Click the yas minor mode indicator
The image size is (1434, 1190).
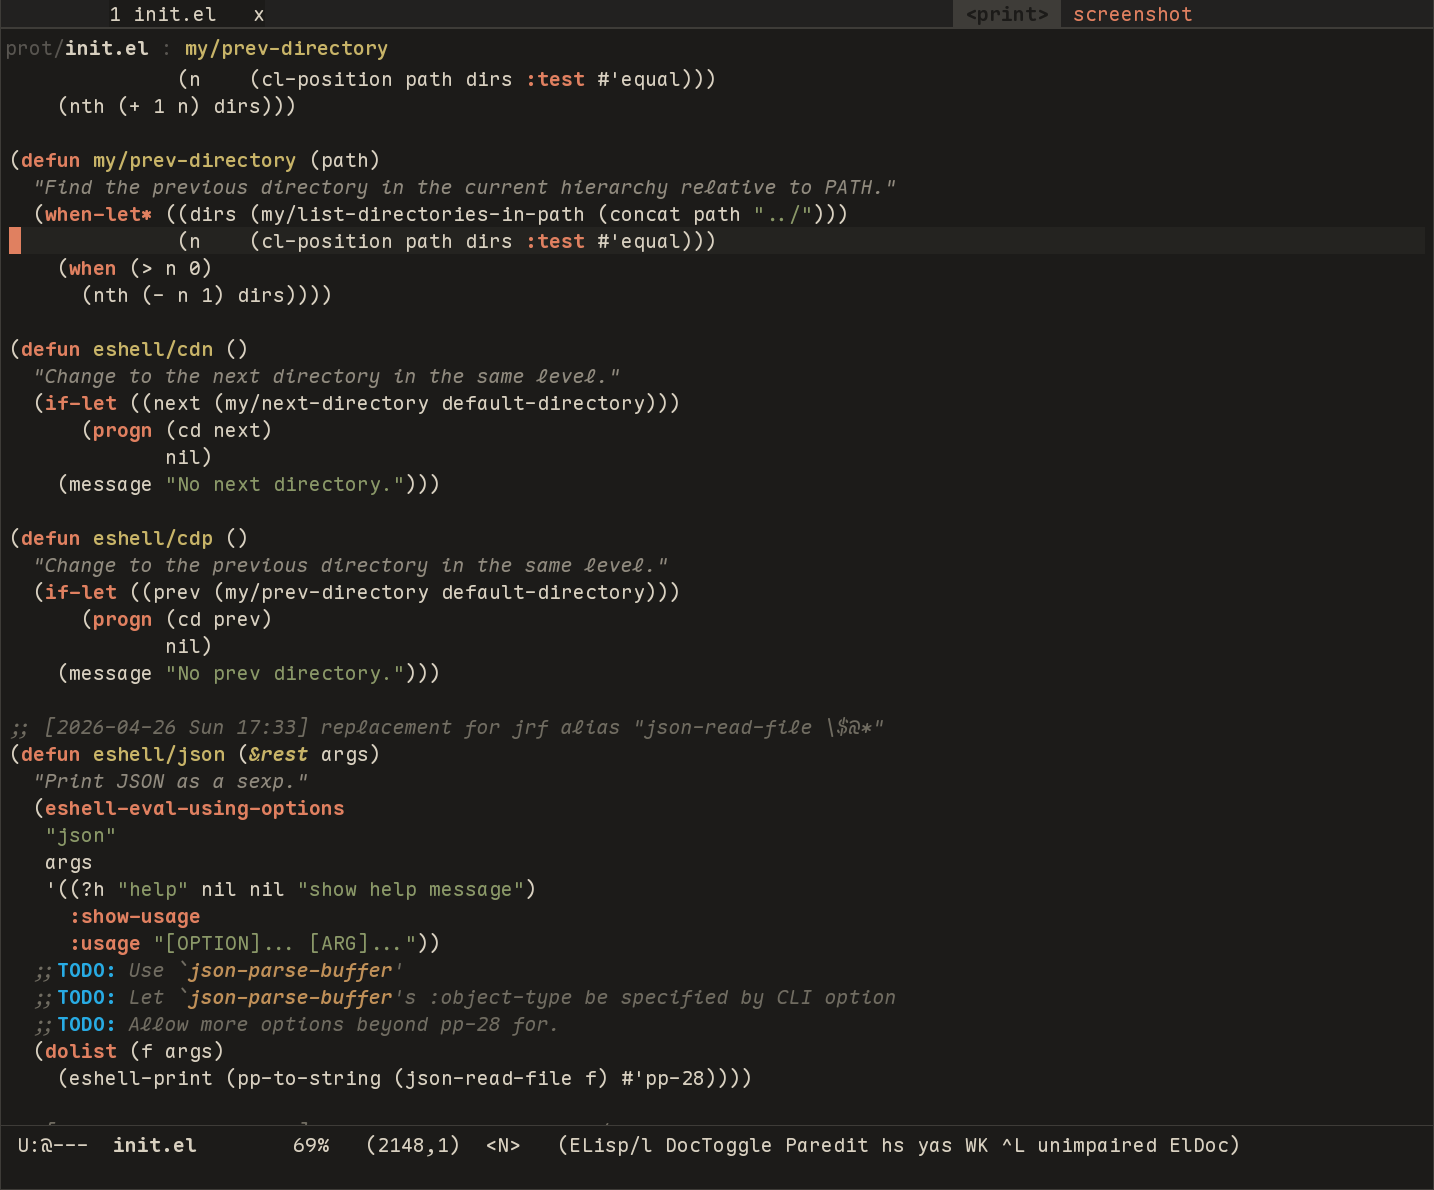click(x=935, y=1145)
